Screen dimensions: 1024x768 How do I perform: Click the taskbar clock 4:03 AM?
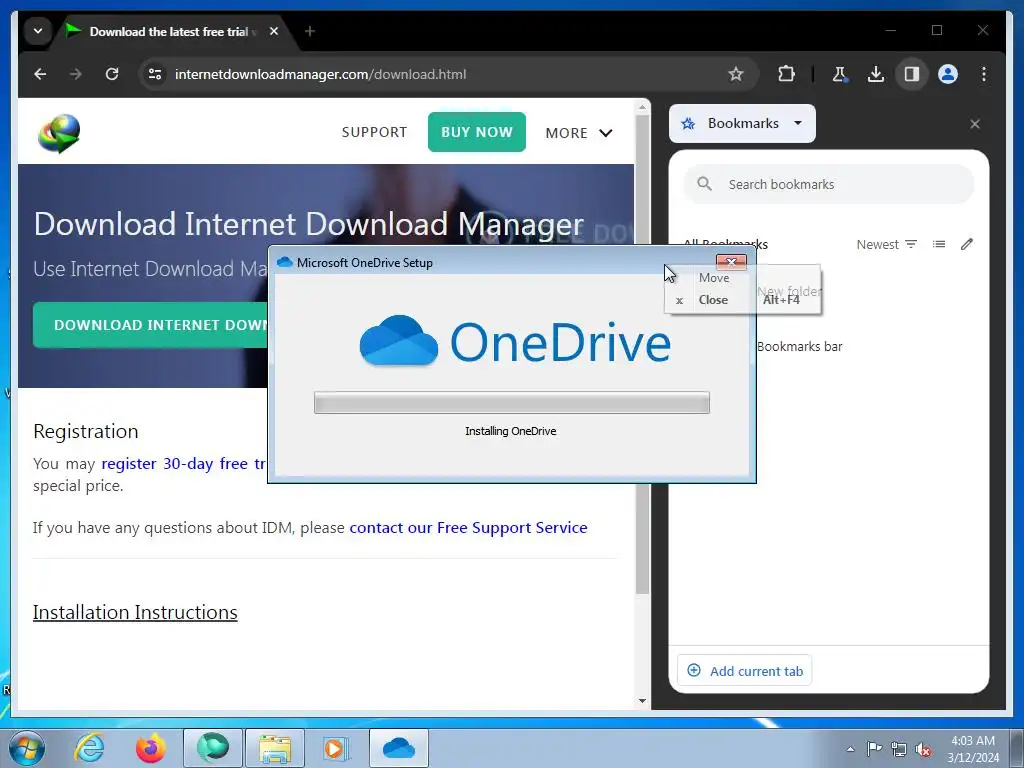click(973, 749)
